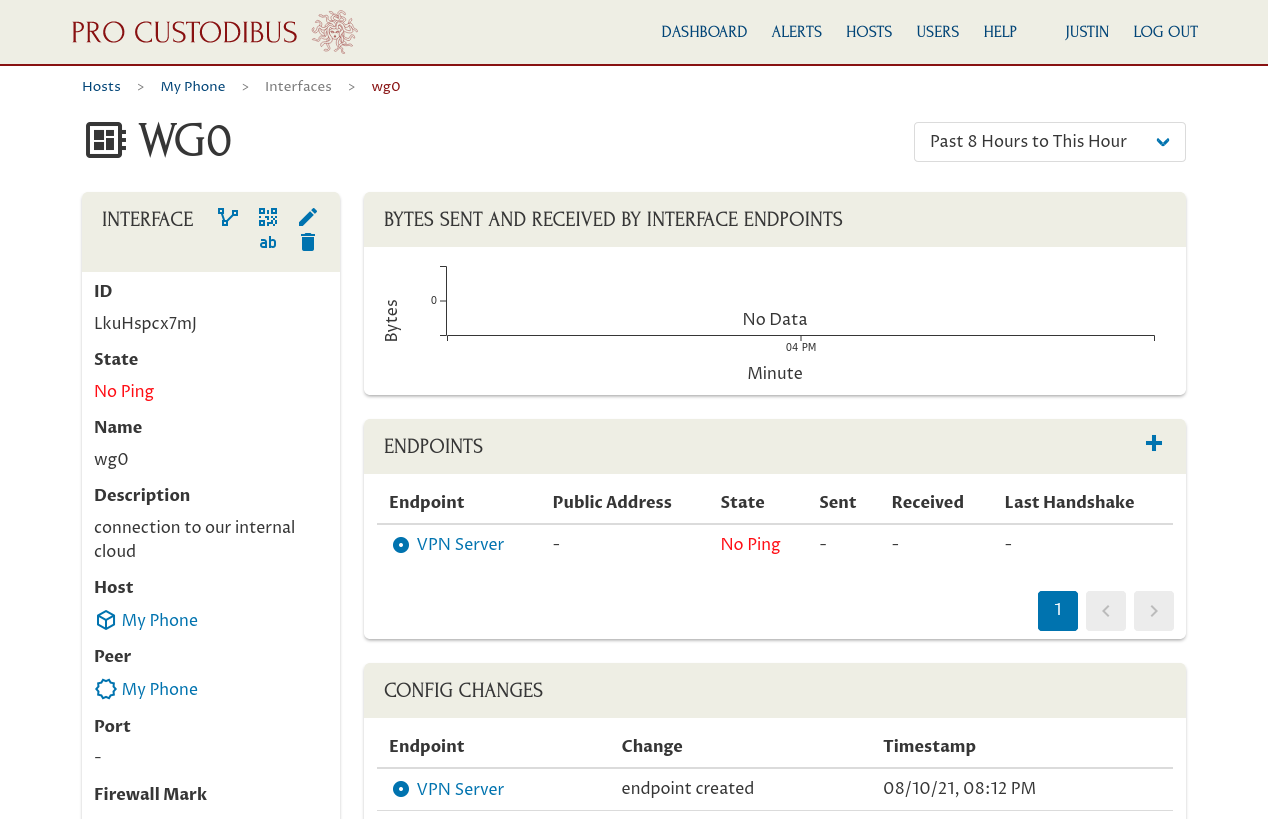Open the Hosts navigation item
This screenshot has height=819, width=1268.
point(869,32)
